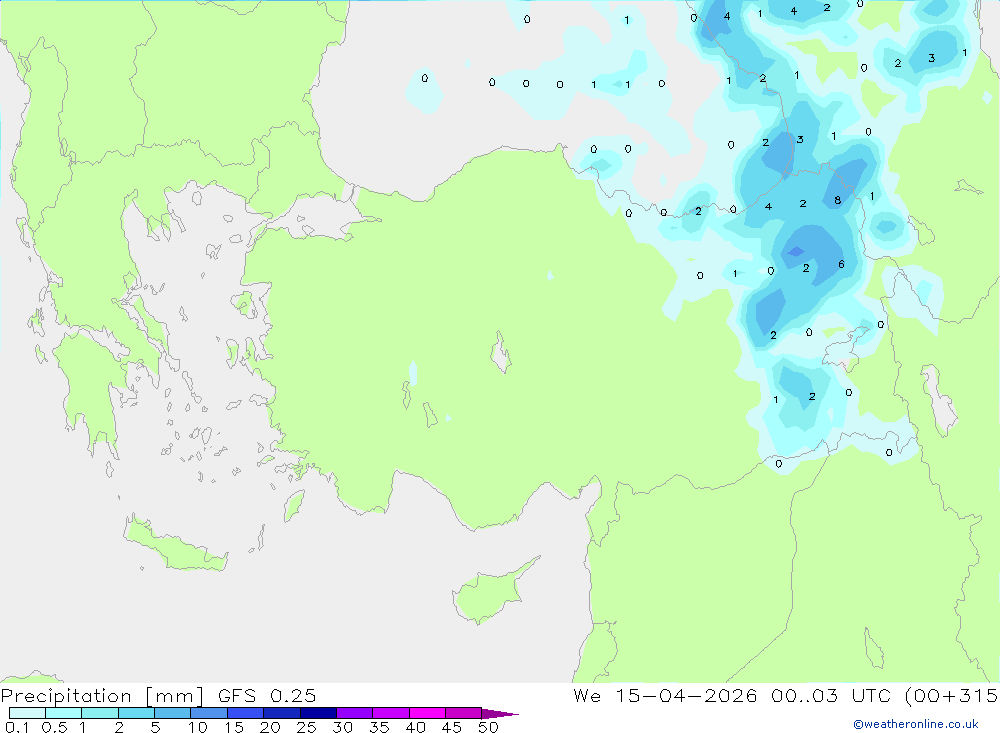Click the "[mm]" unit label
This screenshot has width=1000, height=733.
point(175,696)
